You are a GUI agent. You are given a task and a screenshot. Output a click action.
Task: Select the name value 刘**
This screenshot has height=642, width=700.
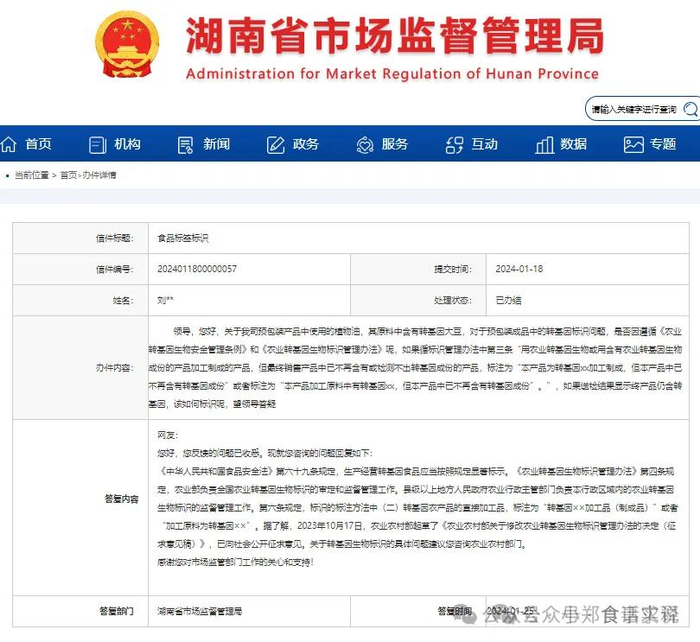coord(165,300)
